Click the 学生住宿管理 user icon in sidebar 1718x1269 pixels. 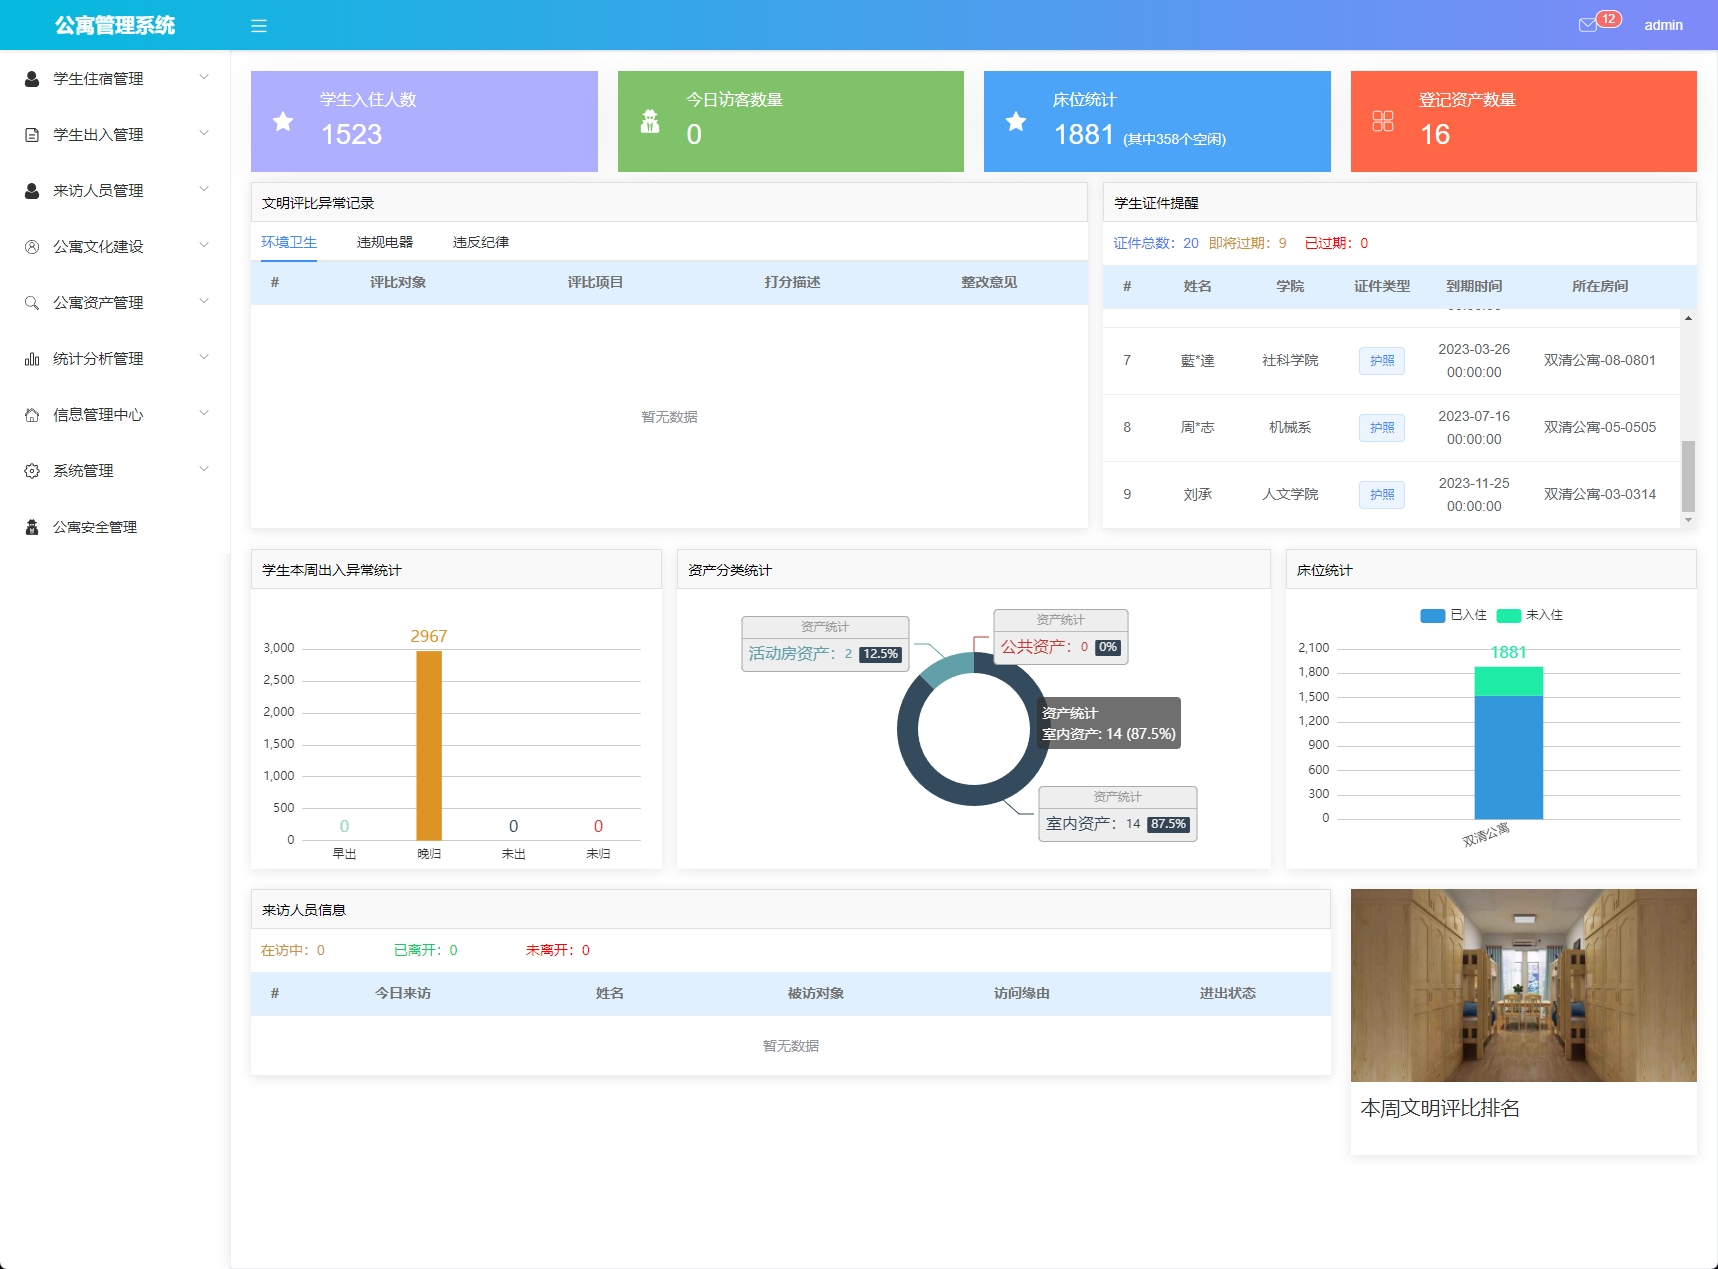tap(32, 79)
